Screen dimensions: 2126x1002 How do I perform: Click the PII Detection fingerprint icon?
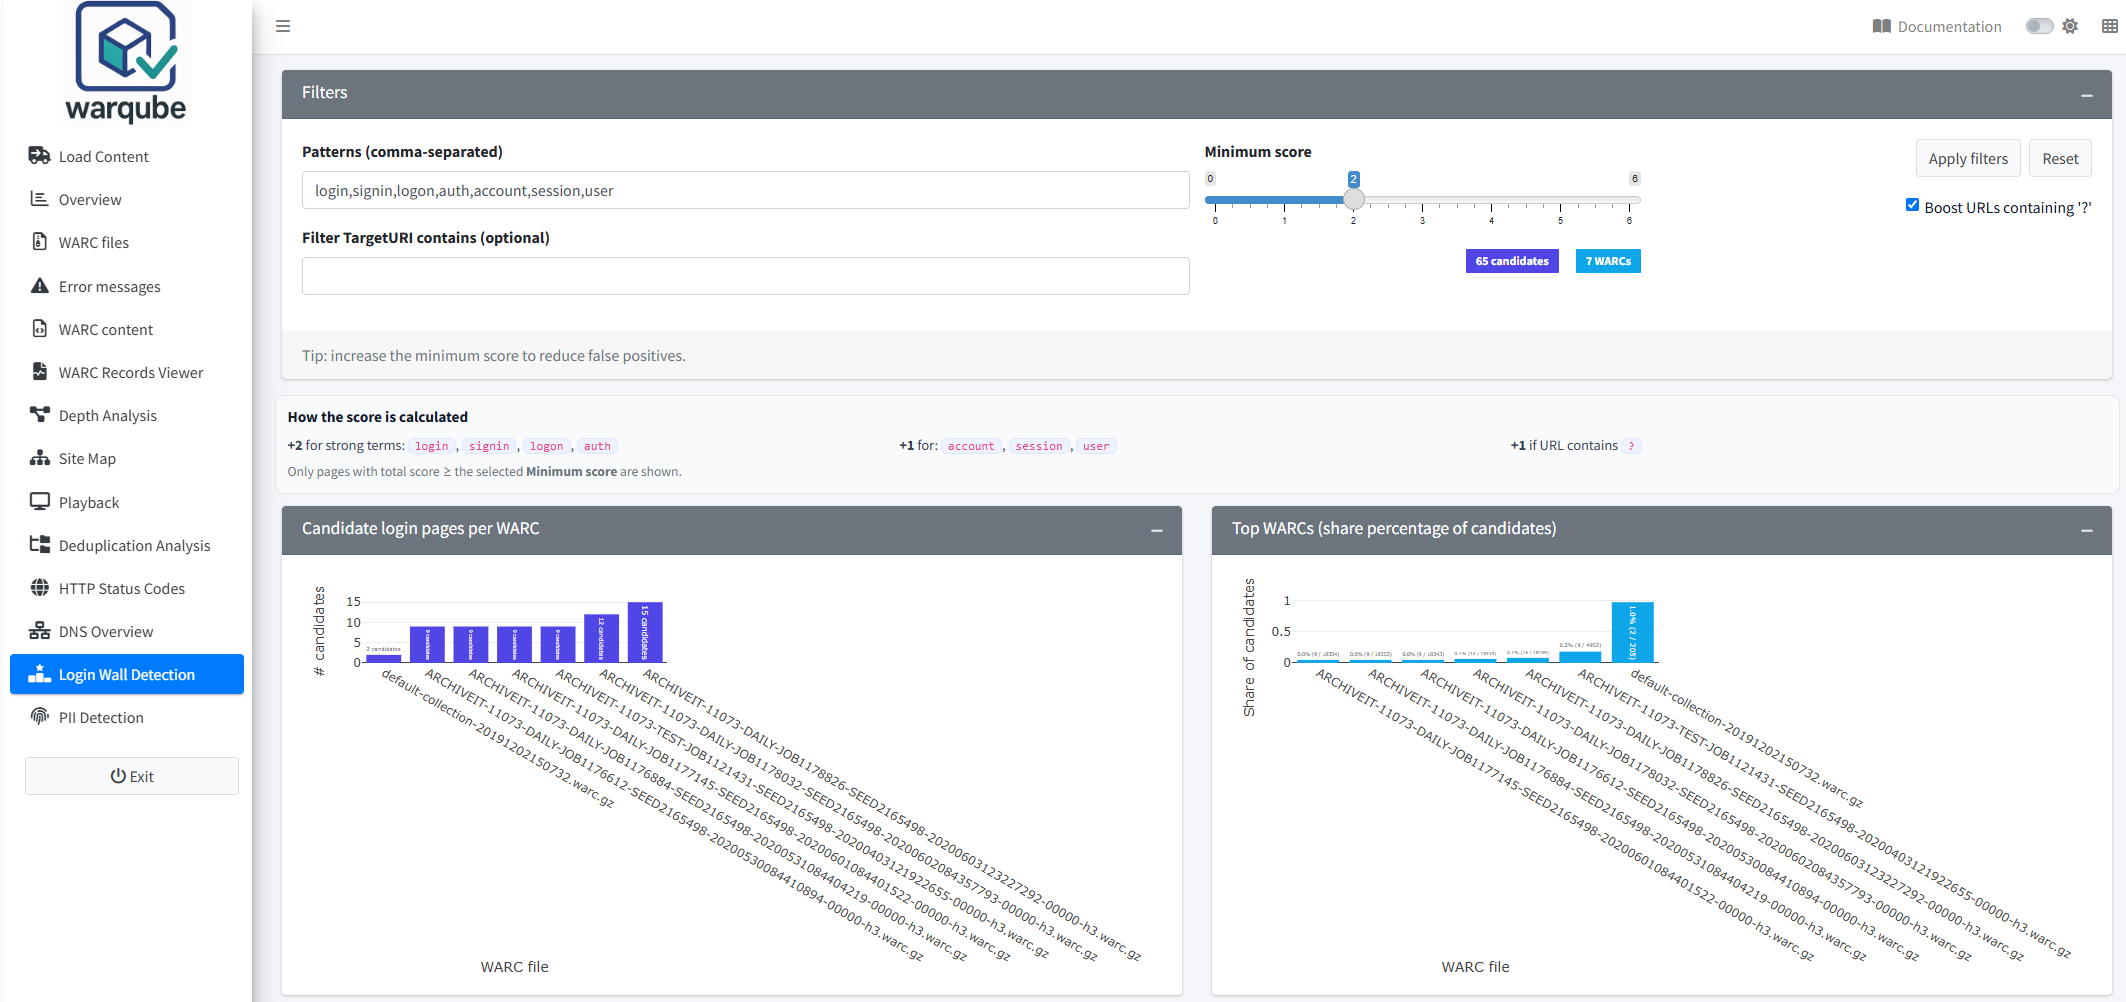click(39, 717)
